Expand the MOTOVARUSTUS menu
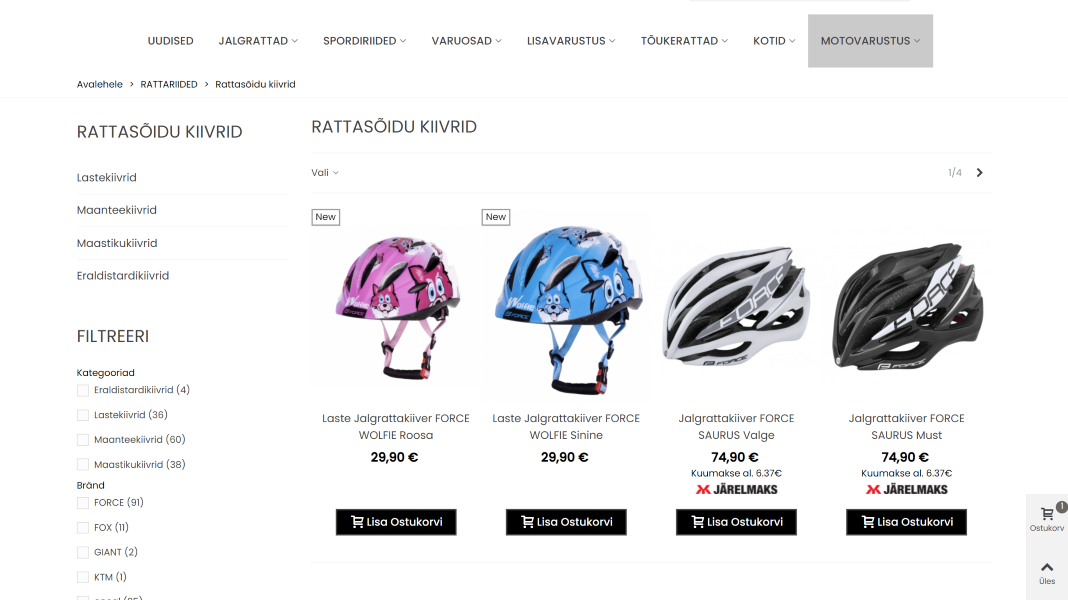Image resolution: width=1068 pixels, height=600 pixels. [870, 41]
